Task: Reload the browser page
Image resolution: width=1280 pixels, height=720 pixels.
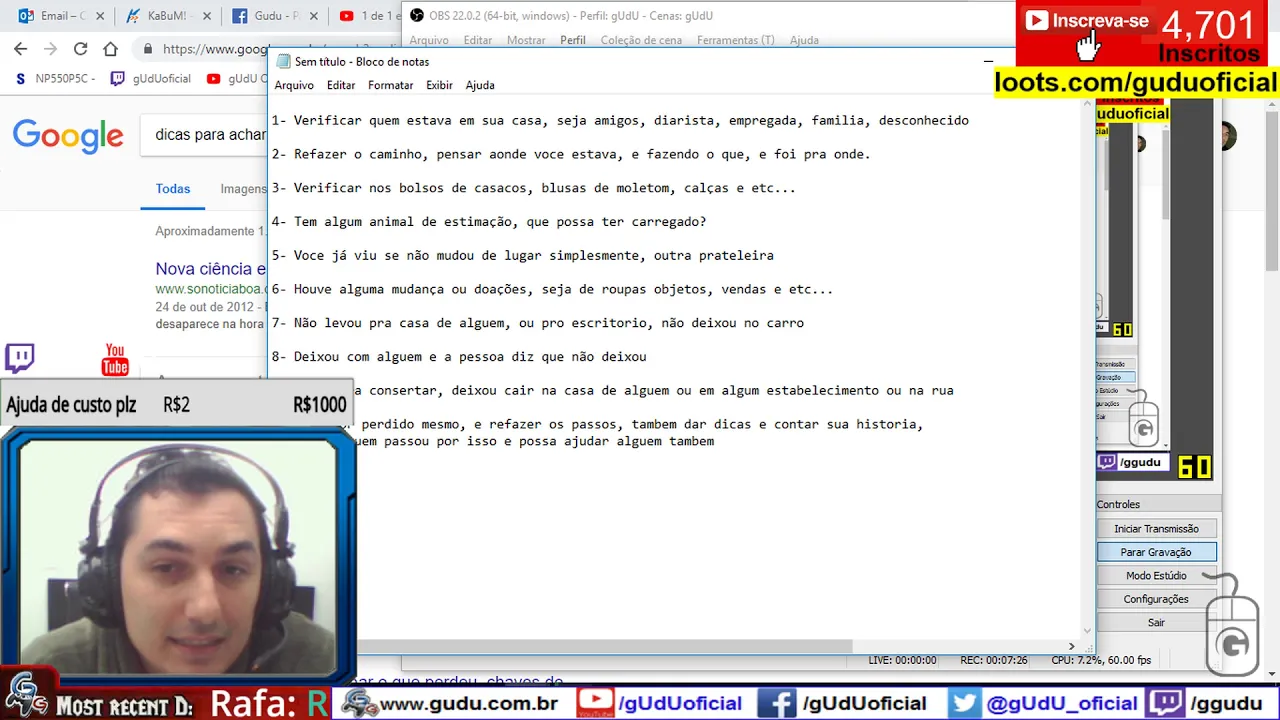Action: coord(80,49)
